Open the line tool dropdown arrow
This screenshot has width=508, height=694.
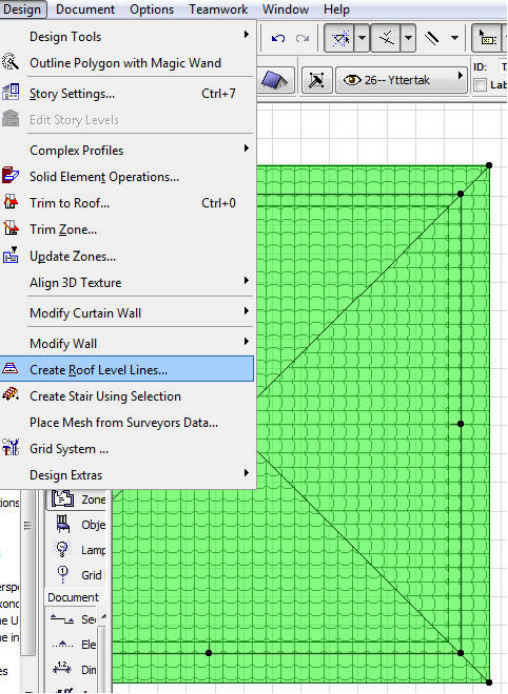pyautogui.click(x=454, y=39)
